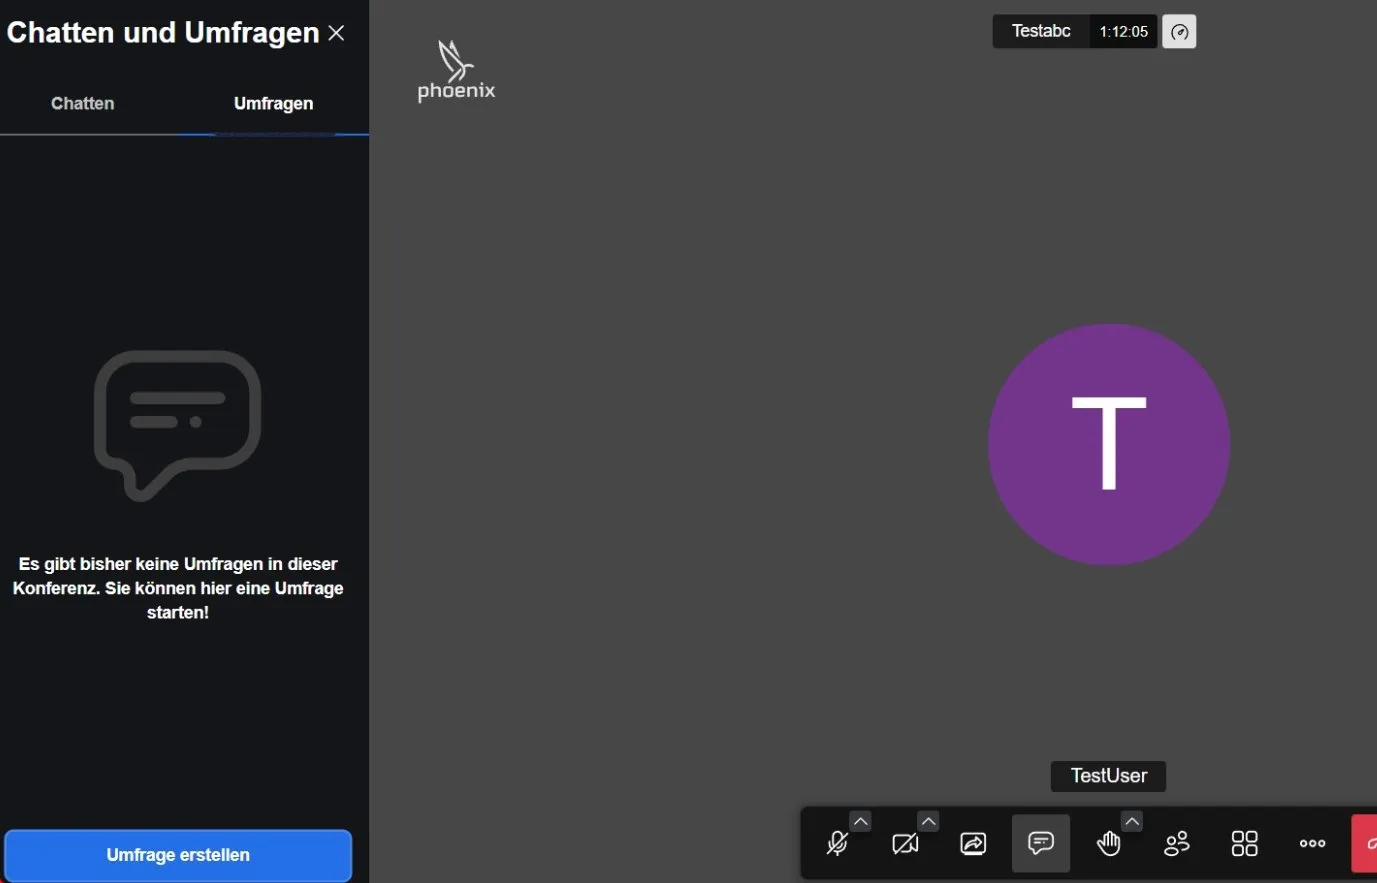The image size is (1377, 883).
Task: Expand the microphone audio options chevron
Action: [861, 821]
